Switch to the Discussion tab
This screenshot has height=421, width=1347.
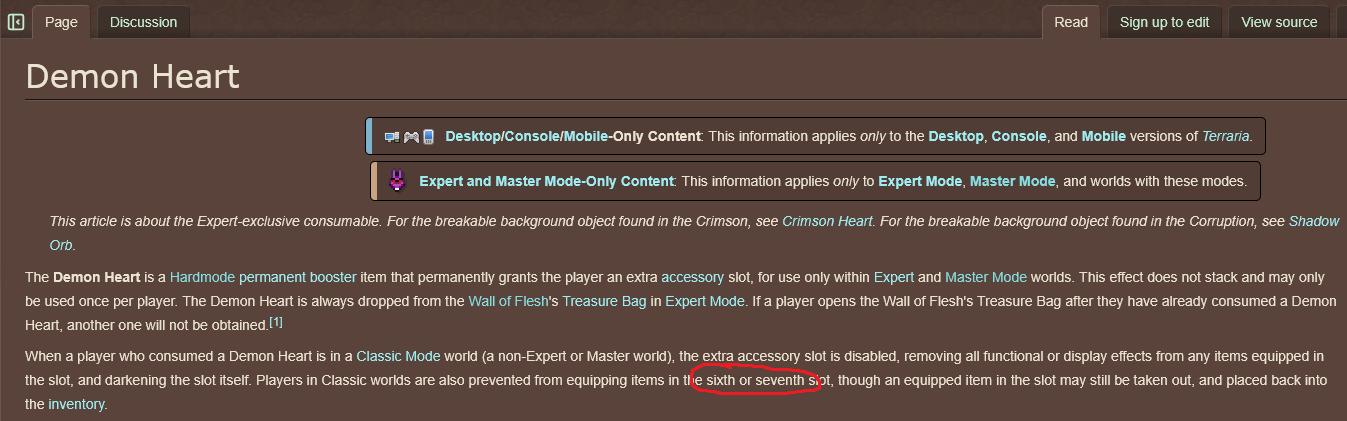143,22
